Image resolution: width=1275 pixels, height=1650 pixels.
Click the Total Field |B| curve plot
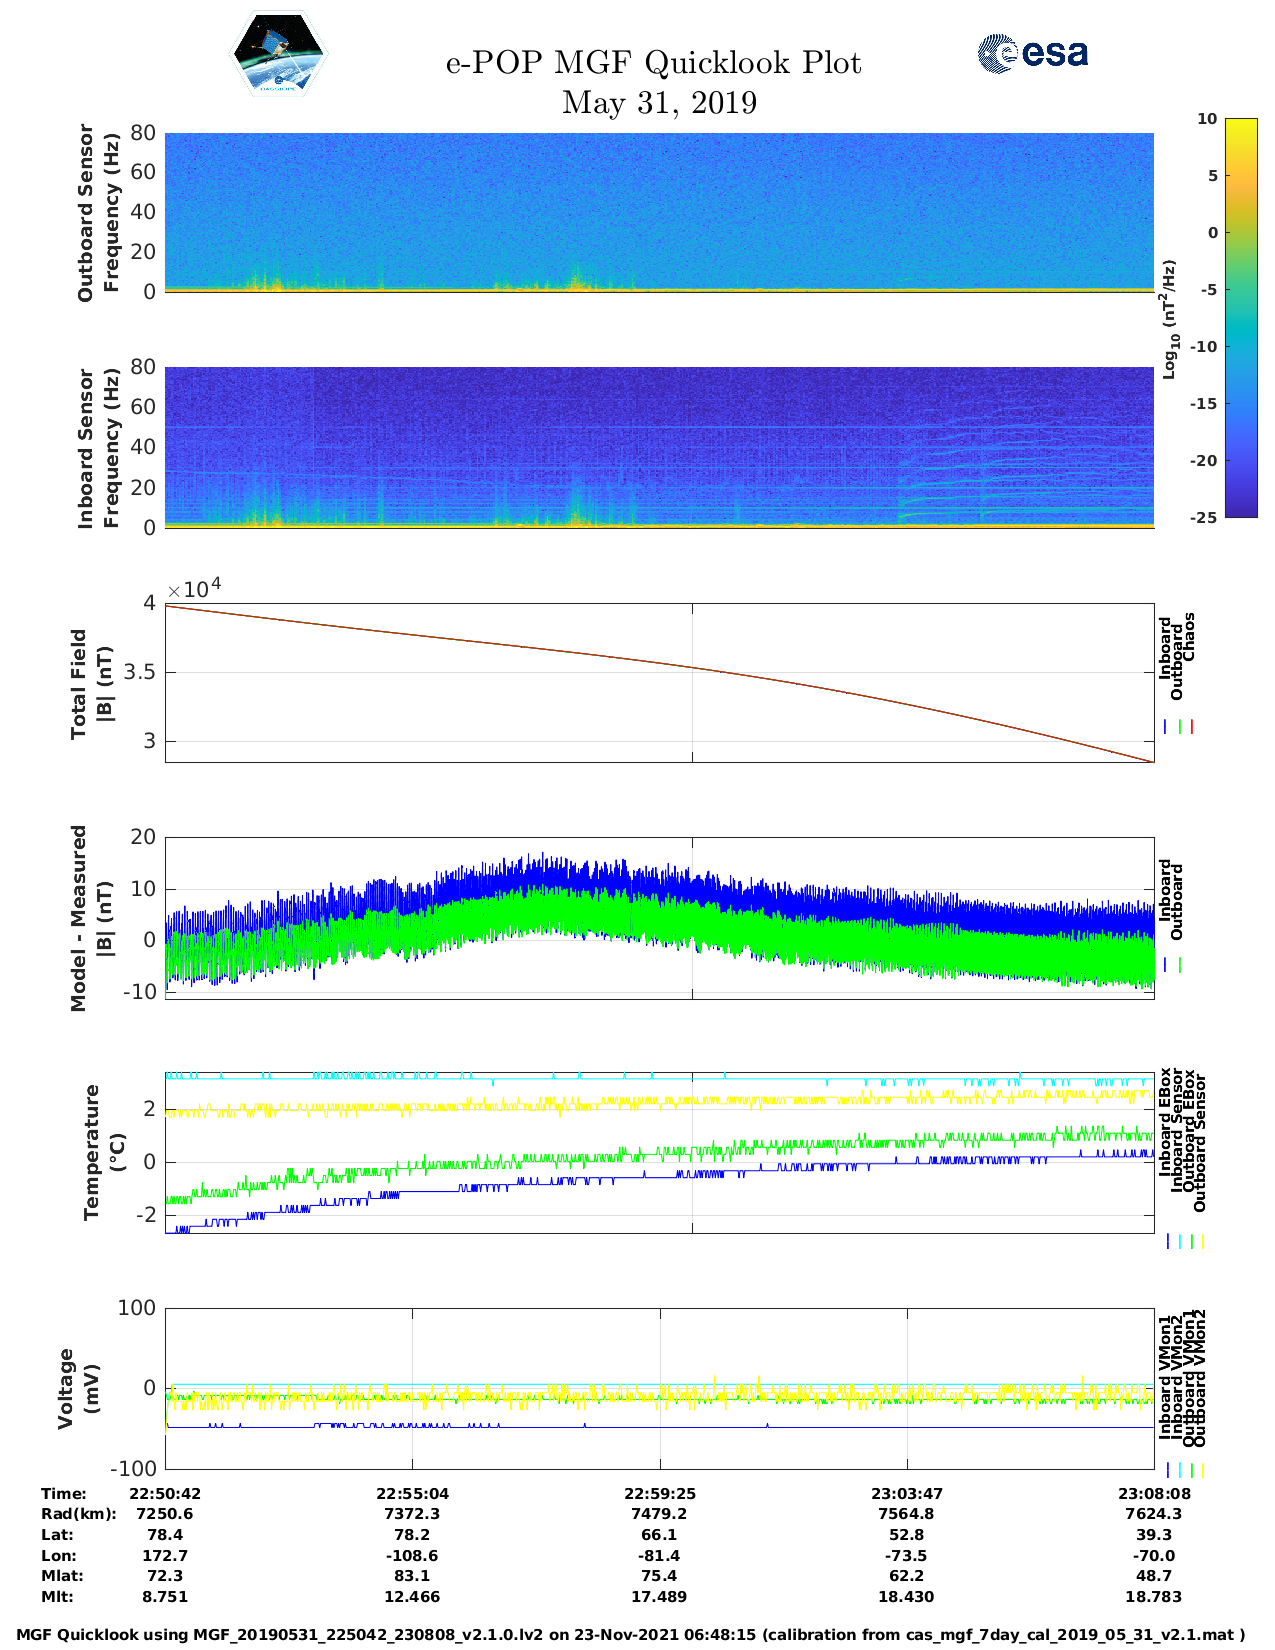point(659,682)
